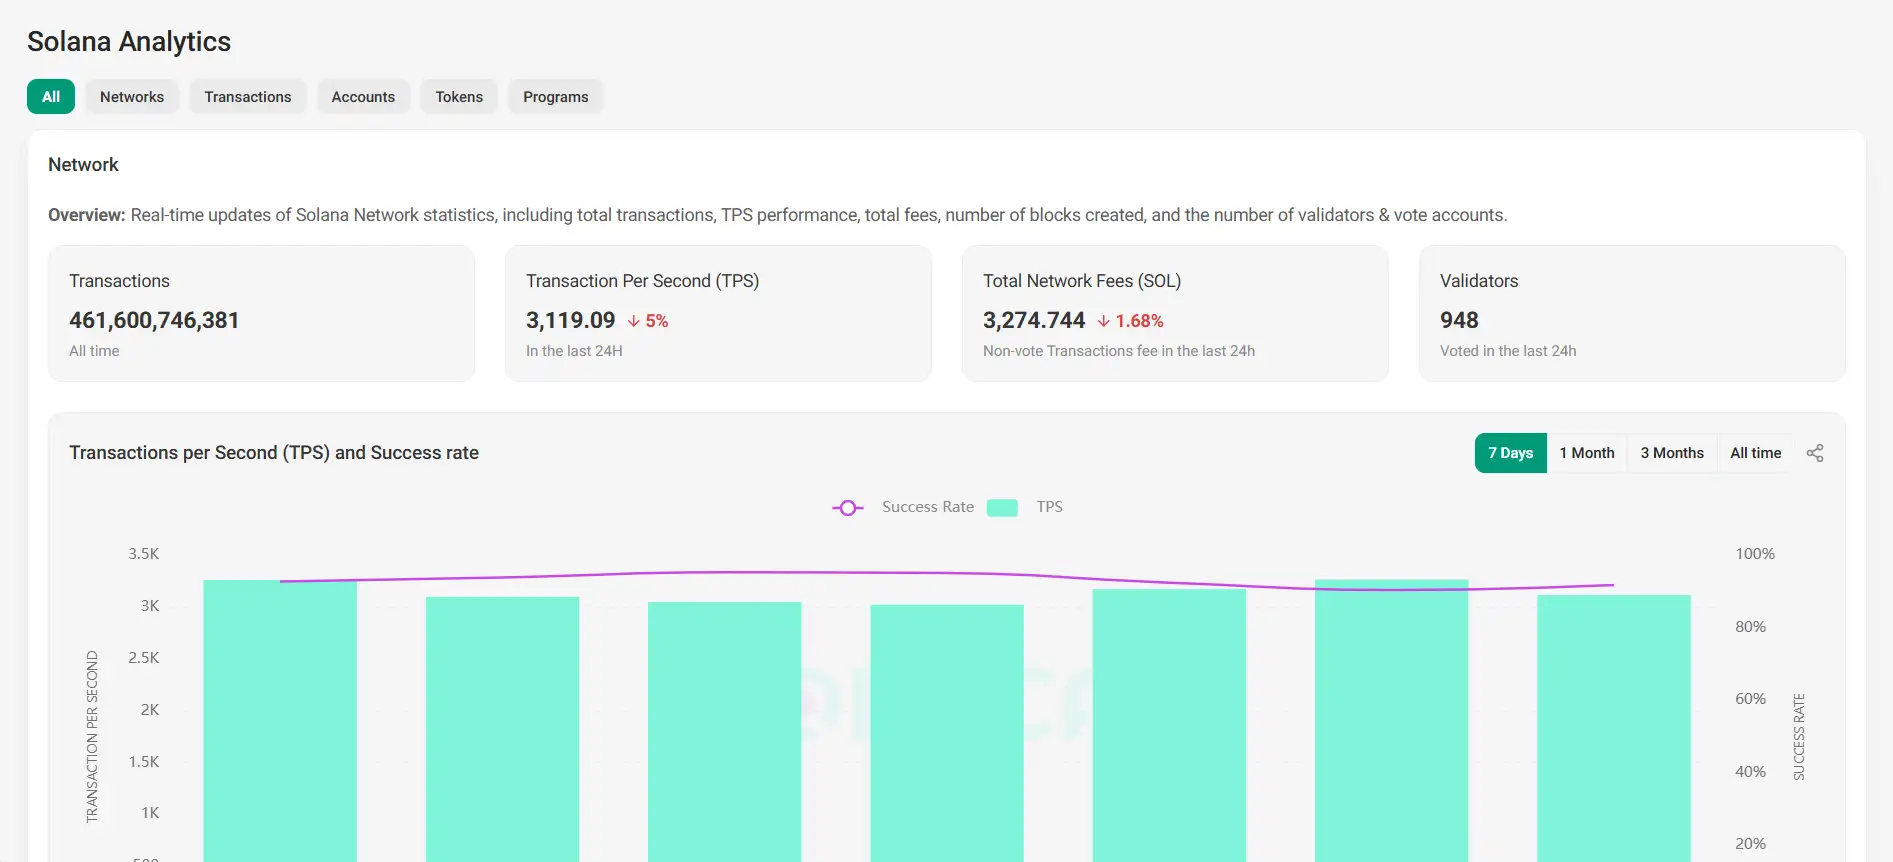
Task: Click the Transactions stat card
Action: 261,314
